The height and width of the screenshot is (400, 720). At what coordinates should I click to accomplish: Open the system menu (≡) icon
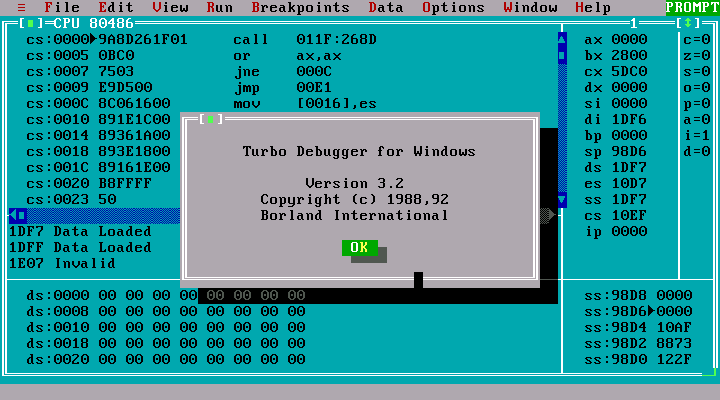22,7
